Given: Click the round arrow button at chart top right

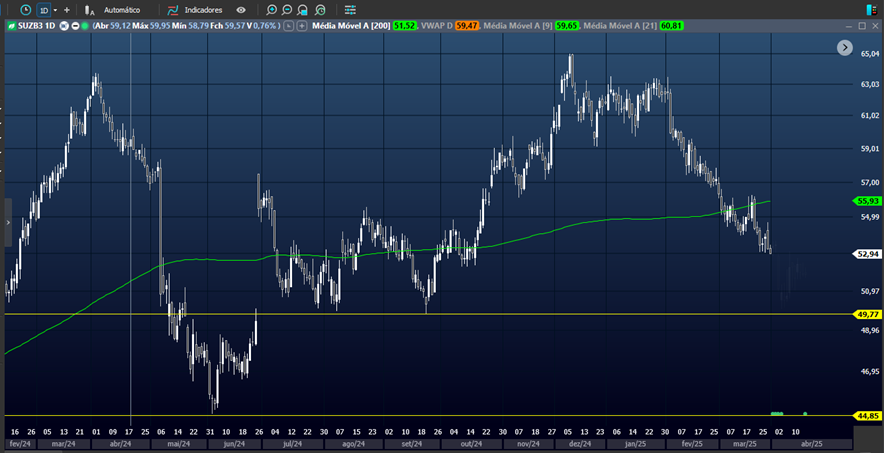Looking at the screenshot, I should 845,47.
